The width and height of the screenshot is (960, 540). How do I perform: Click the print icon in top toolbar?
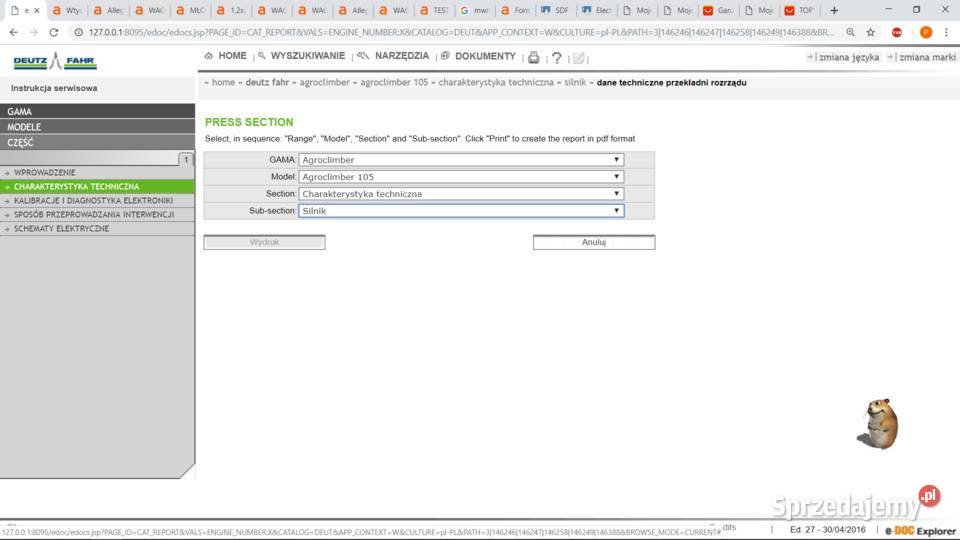point(534,58)
